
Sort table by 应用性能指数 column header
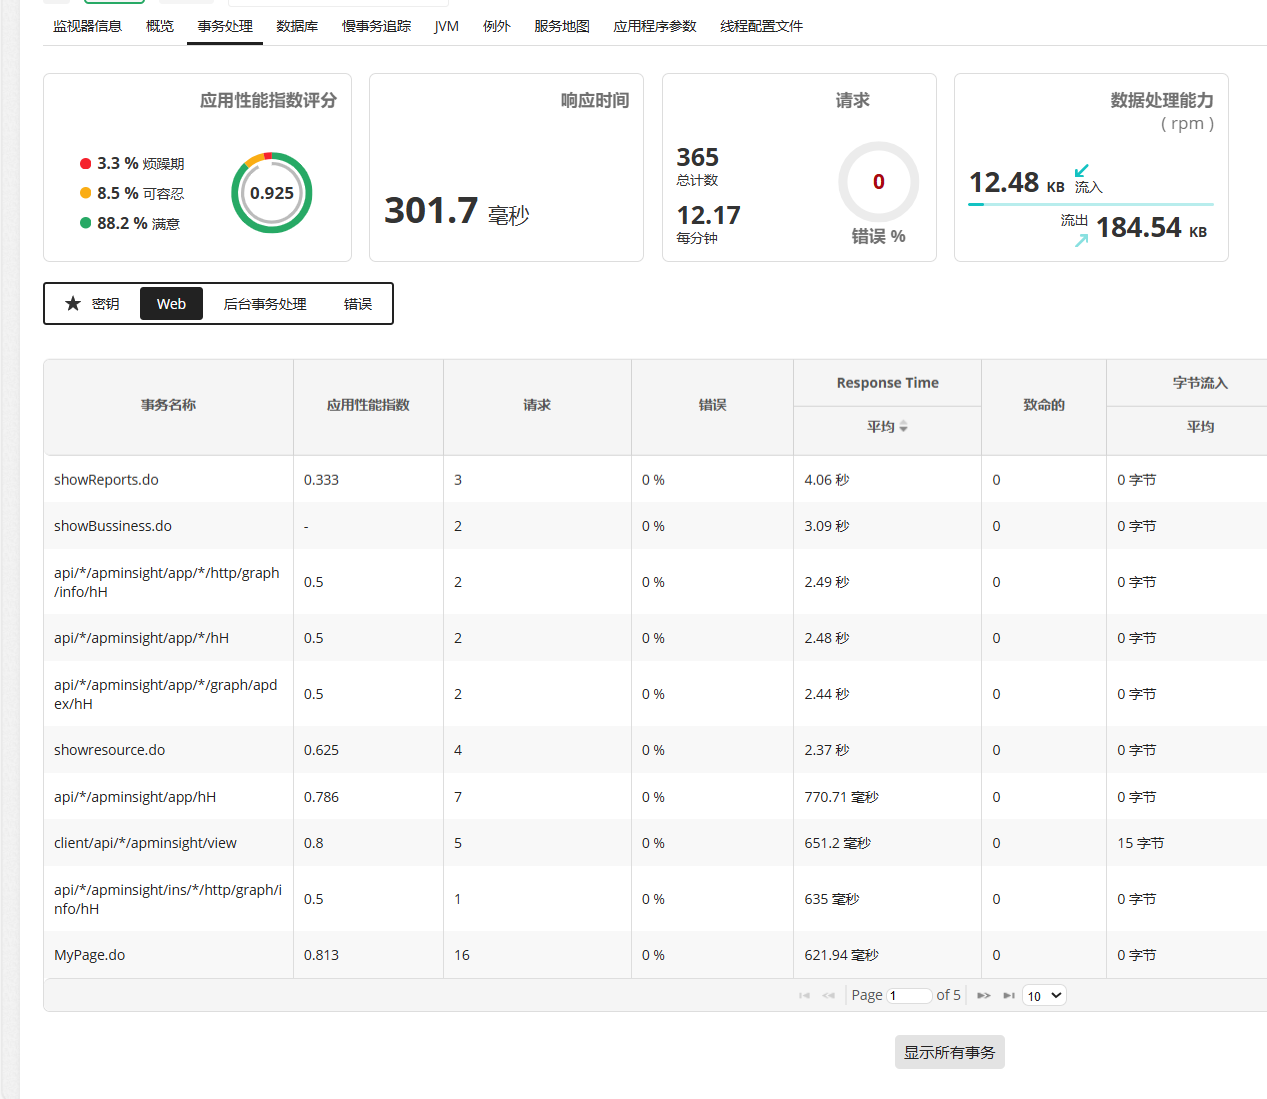(368, 405)
